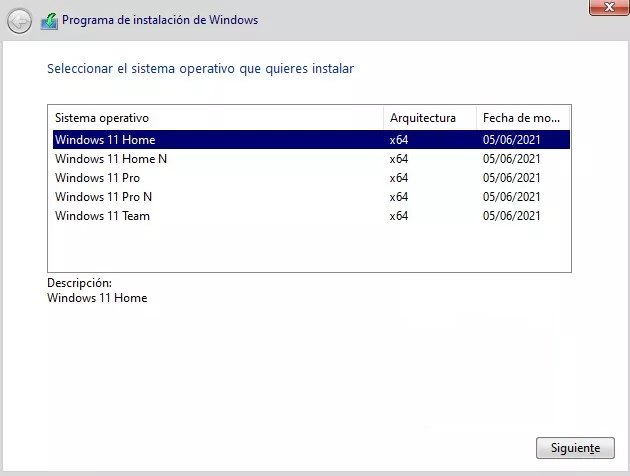This screenshot has width=630, height=476.
Task: Click the description text below Descripción
Action: pos(97,298)
